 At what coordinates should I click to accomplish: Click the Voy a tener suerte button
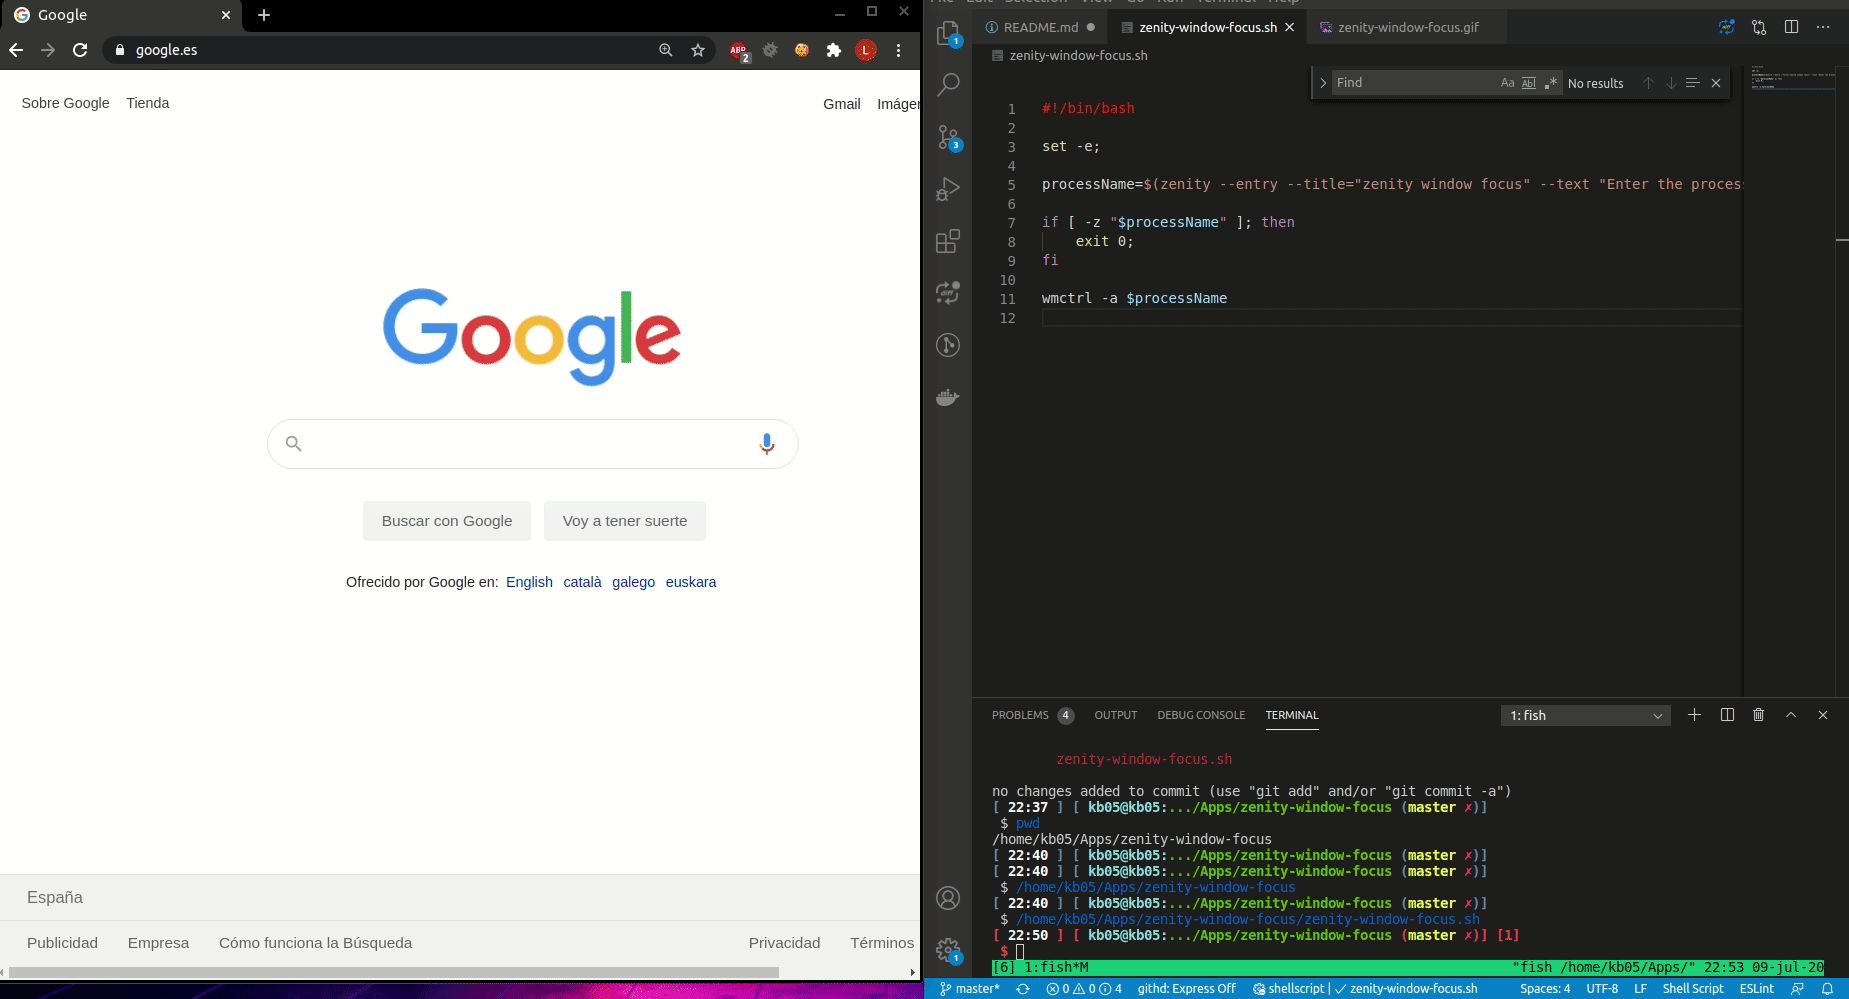625,521
